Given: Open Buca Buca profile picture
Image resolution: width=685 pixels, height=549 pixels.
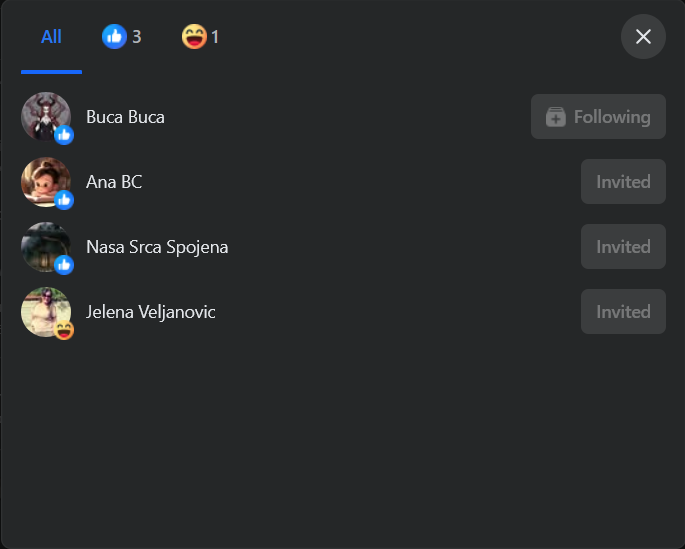Looking at the screenshot, I should click(x=46, y=117).
